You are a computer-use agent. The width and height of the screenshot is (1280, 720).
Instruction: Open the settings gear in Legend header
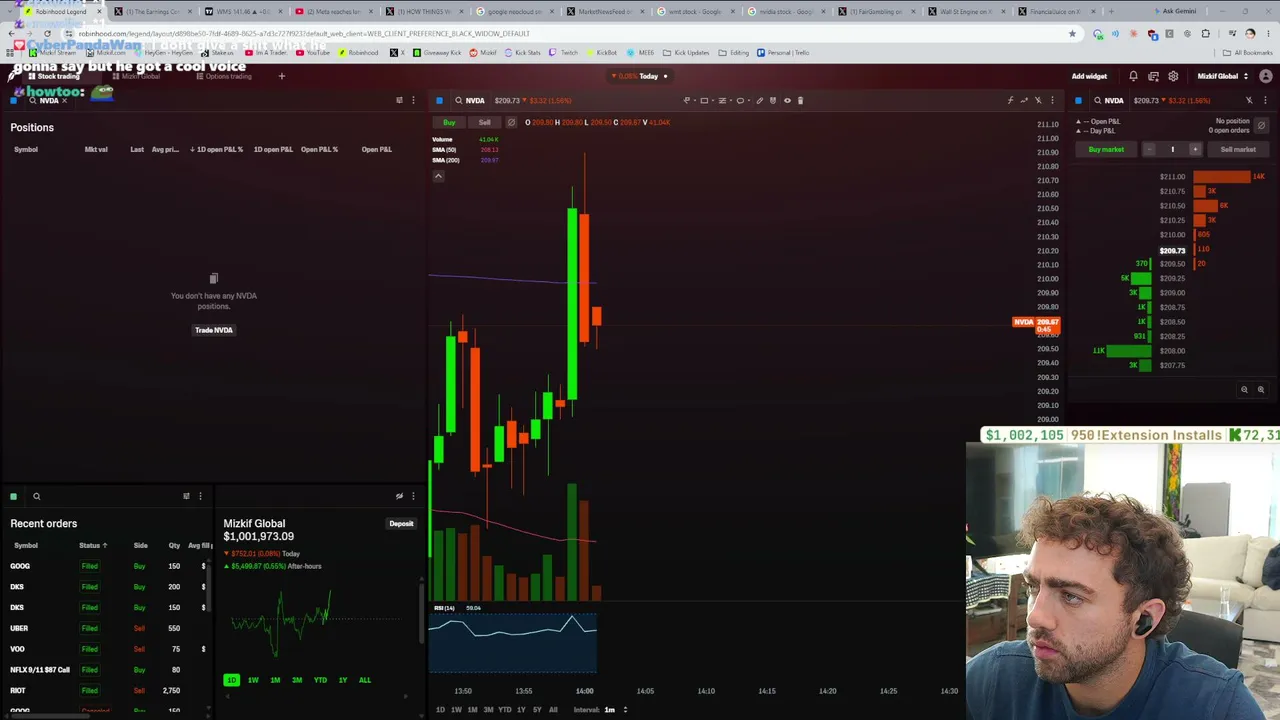point(1173,76)
